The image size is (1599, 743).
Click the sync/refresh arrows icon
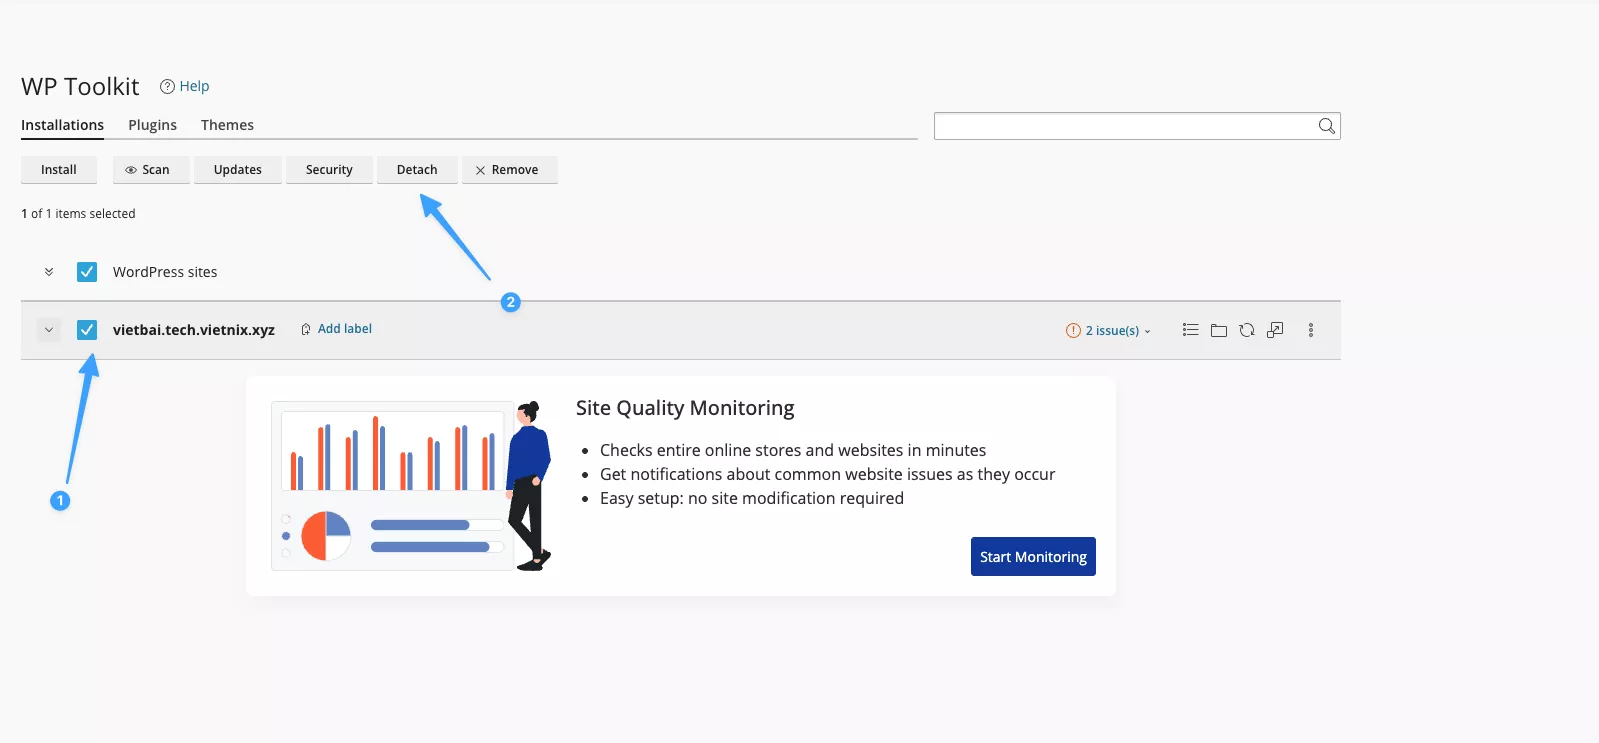click(1246, 330)
